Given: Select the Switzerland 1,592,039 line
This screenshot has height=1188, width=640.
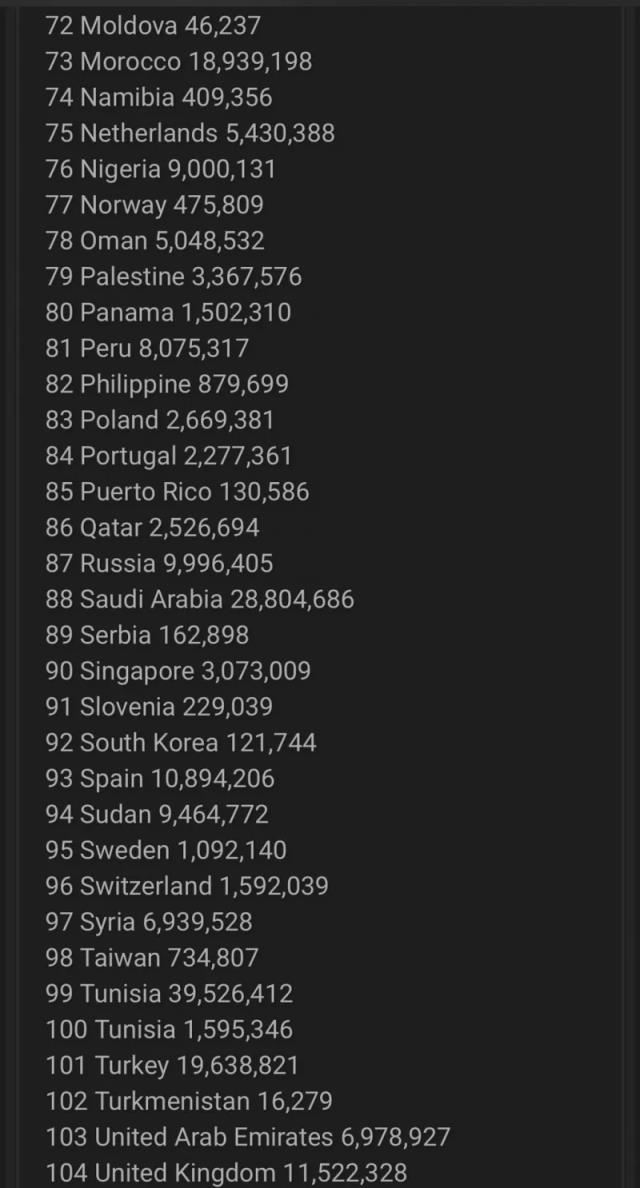Looking at the screenshot, I should click(x=186, y=887).
